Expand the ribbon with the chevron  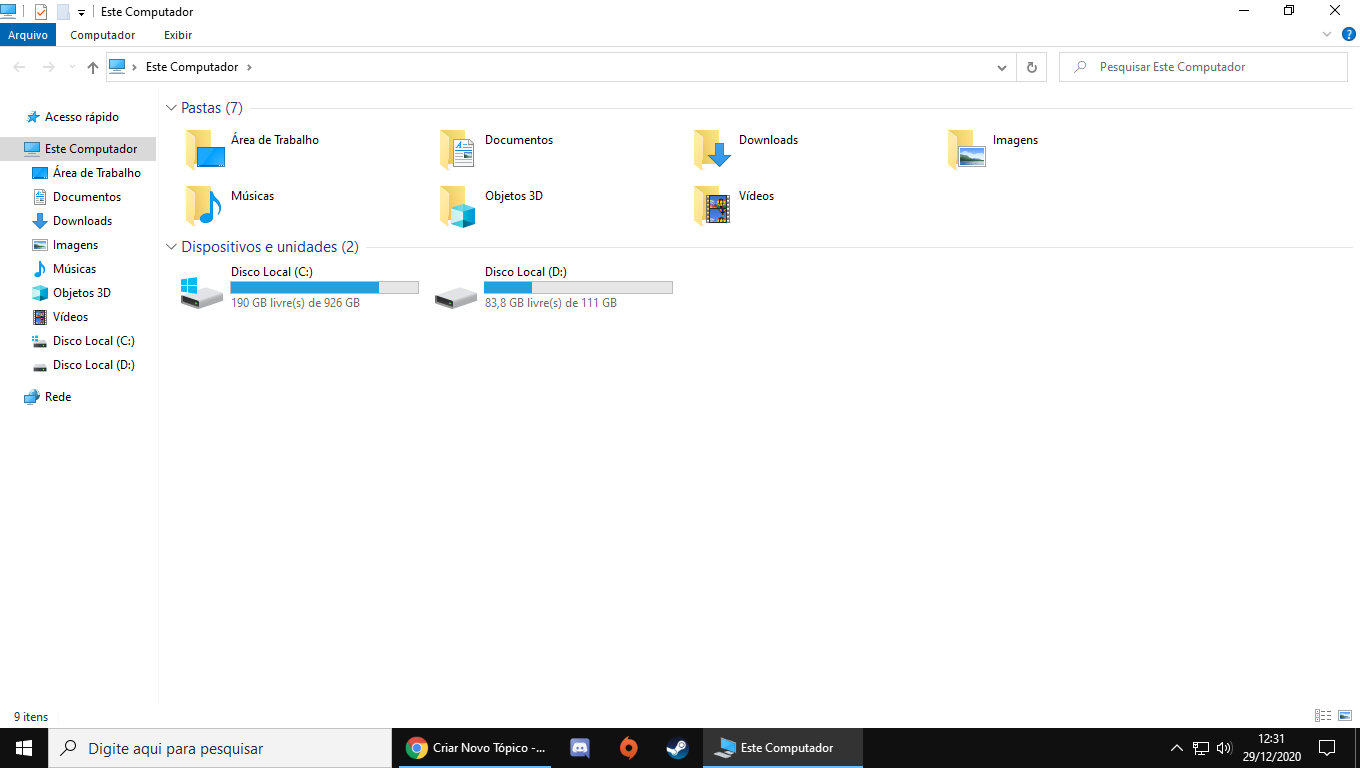click(x=1327, y=34)
